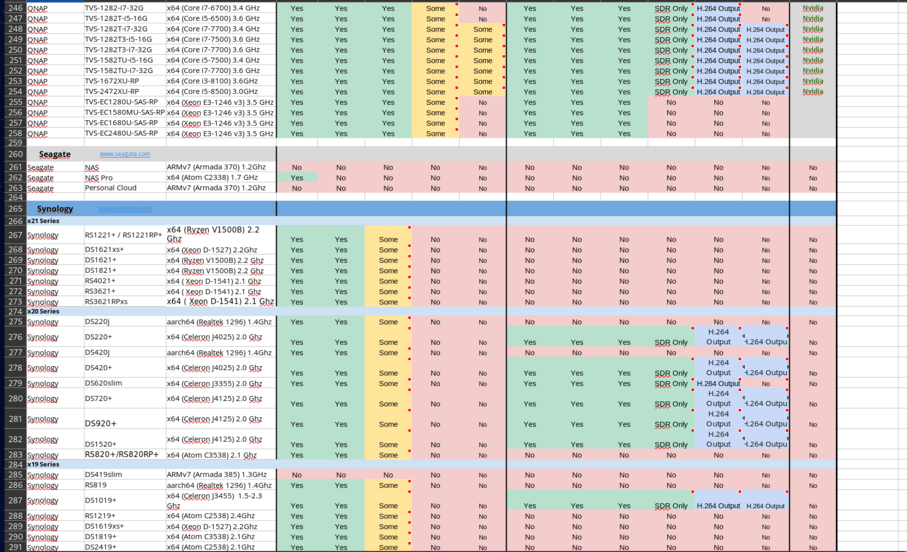Select the Seagate section heading cell
Viewport: 907px width, 552px height.
55,154
